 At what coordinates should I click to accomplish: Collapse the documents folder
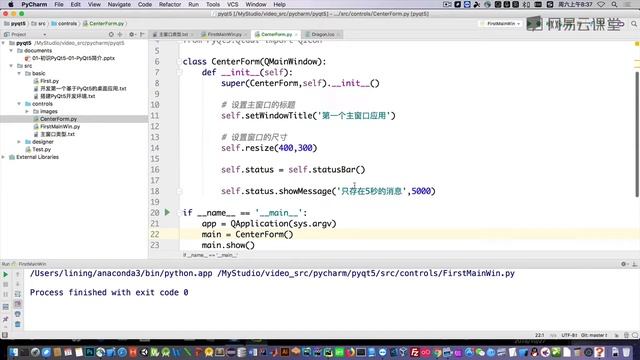tap(11, 51)
